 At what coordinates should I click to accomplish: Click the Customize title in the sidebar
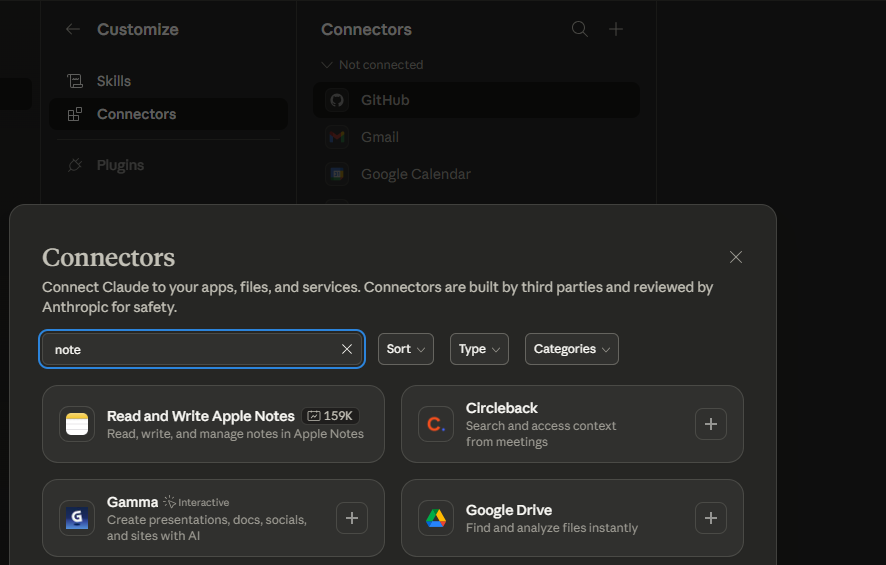pyautogui.click(x=138, y=29)
